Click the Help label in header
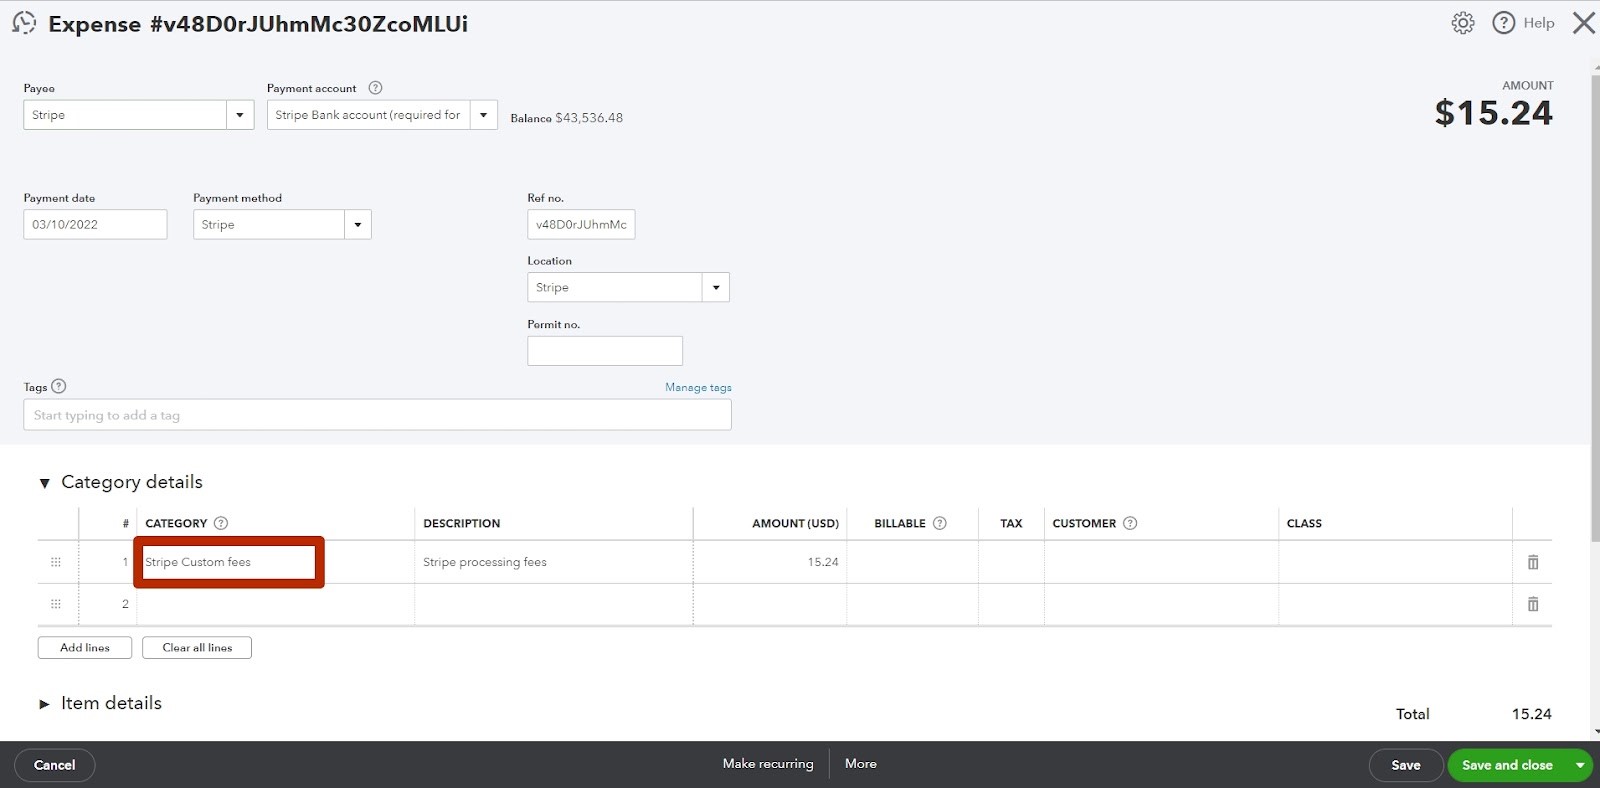The image size is (1600, 788). point(1539,23)
